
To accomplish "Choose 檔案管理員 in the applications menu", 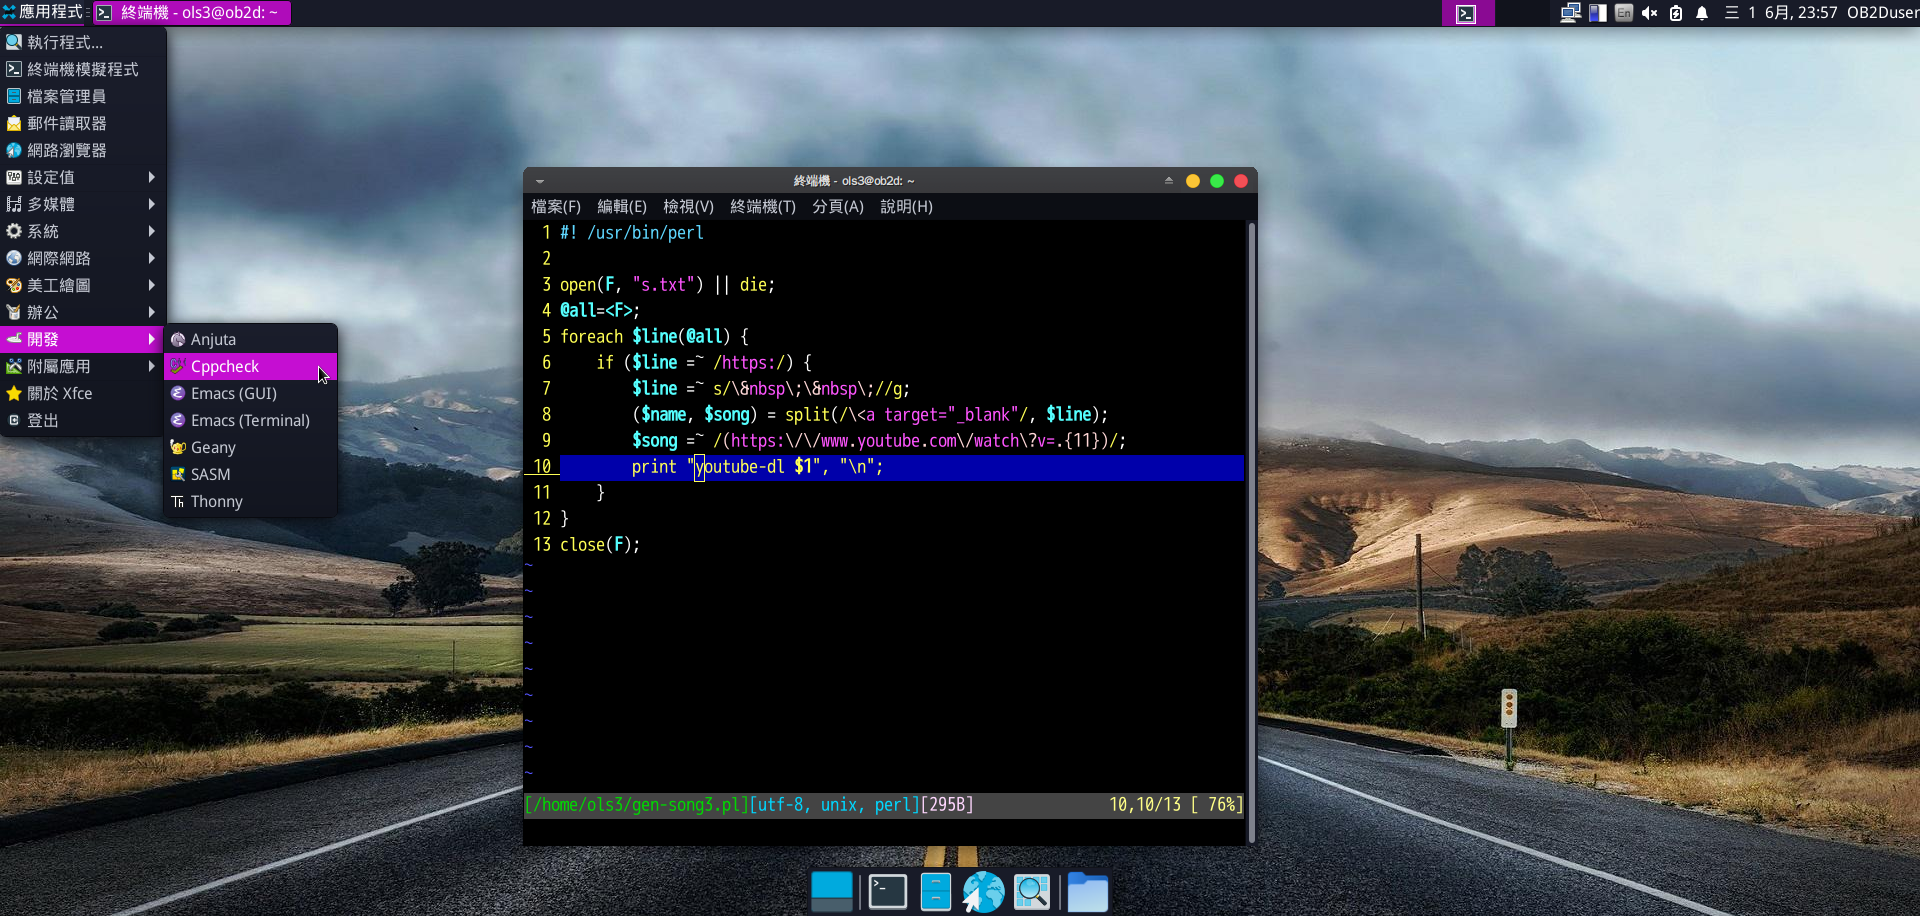I will [82, 96].
